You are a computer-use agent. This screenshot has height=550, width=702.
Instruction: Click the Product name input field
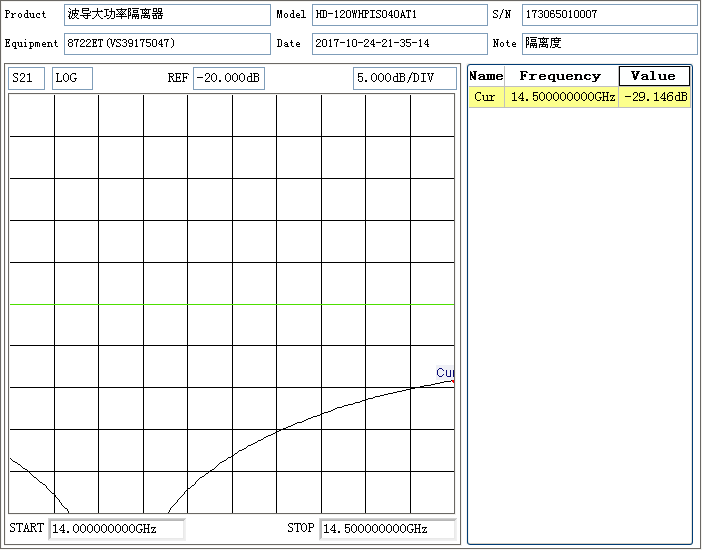coord(167,15)
